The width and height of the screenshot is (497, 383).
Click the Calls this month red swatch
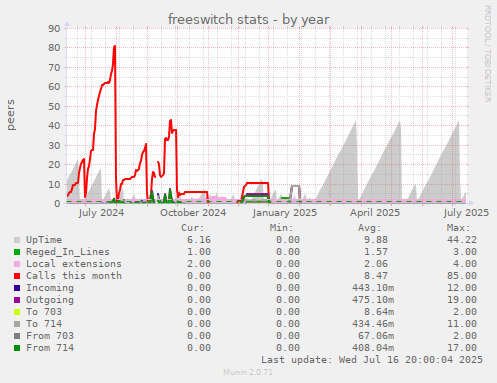click(x=17, y=276)
